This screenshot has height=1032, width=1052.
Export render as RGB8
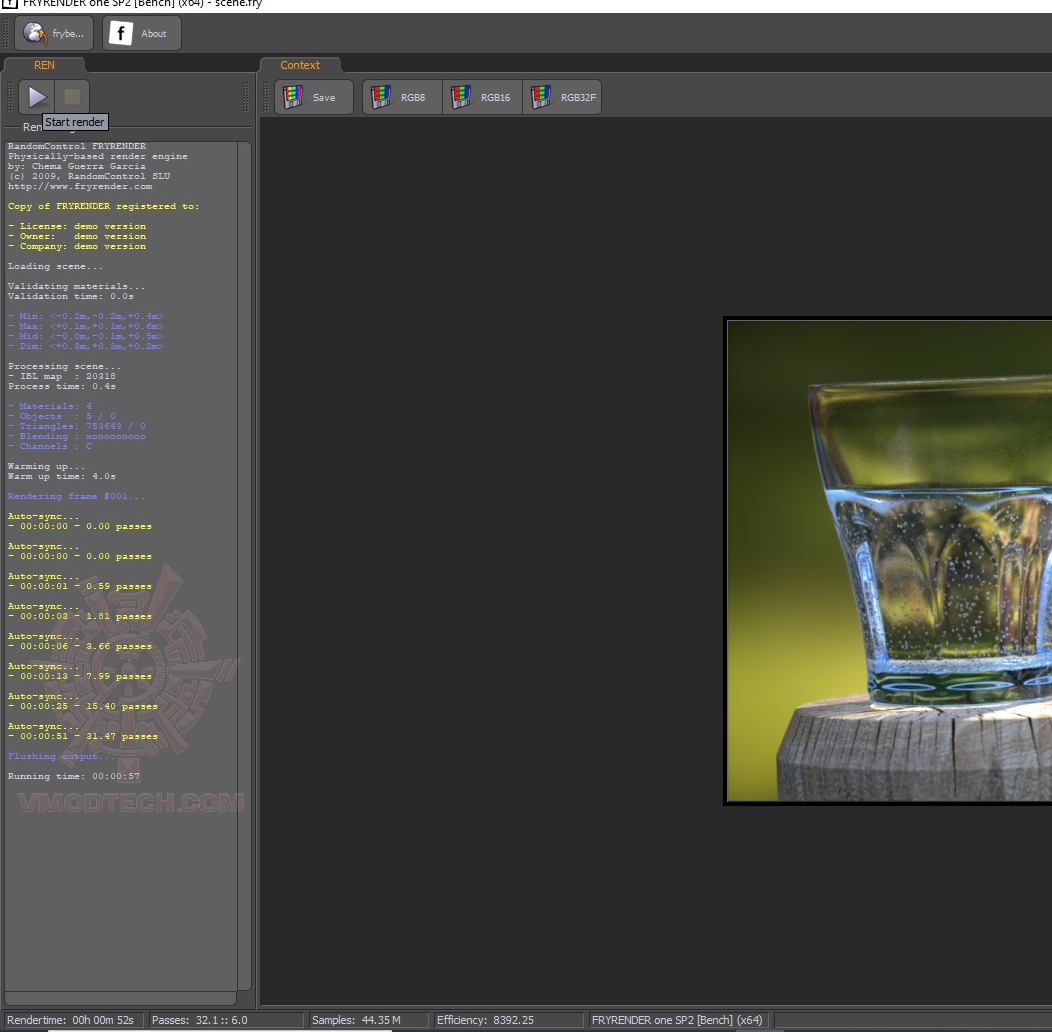(x=403, y=97)
